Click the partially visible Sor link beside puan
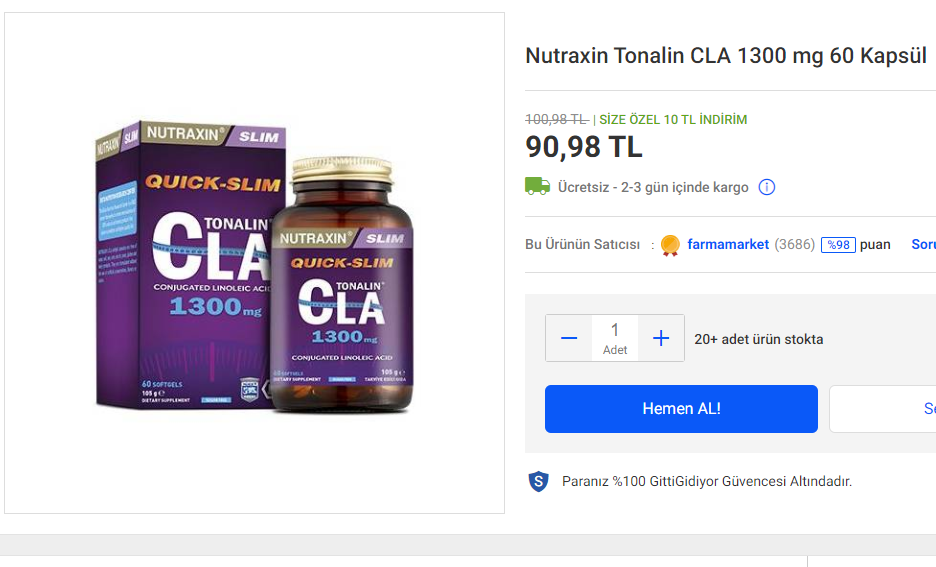This screenshot has height=567, width=936. tap(923, 245)
